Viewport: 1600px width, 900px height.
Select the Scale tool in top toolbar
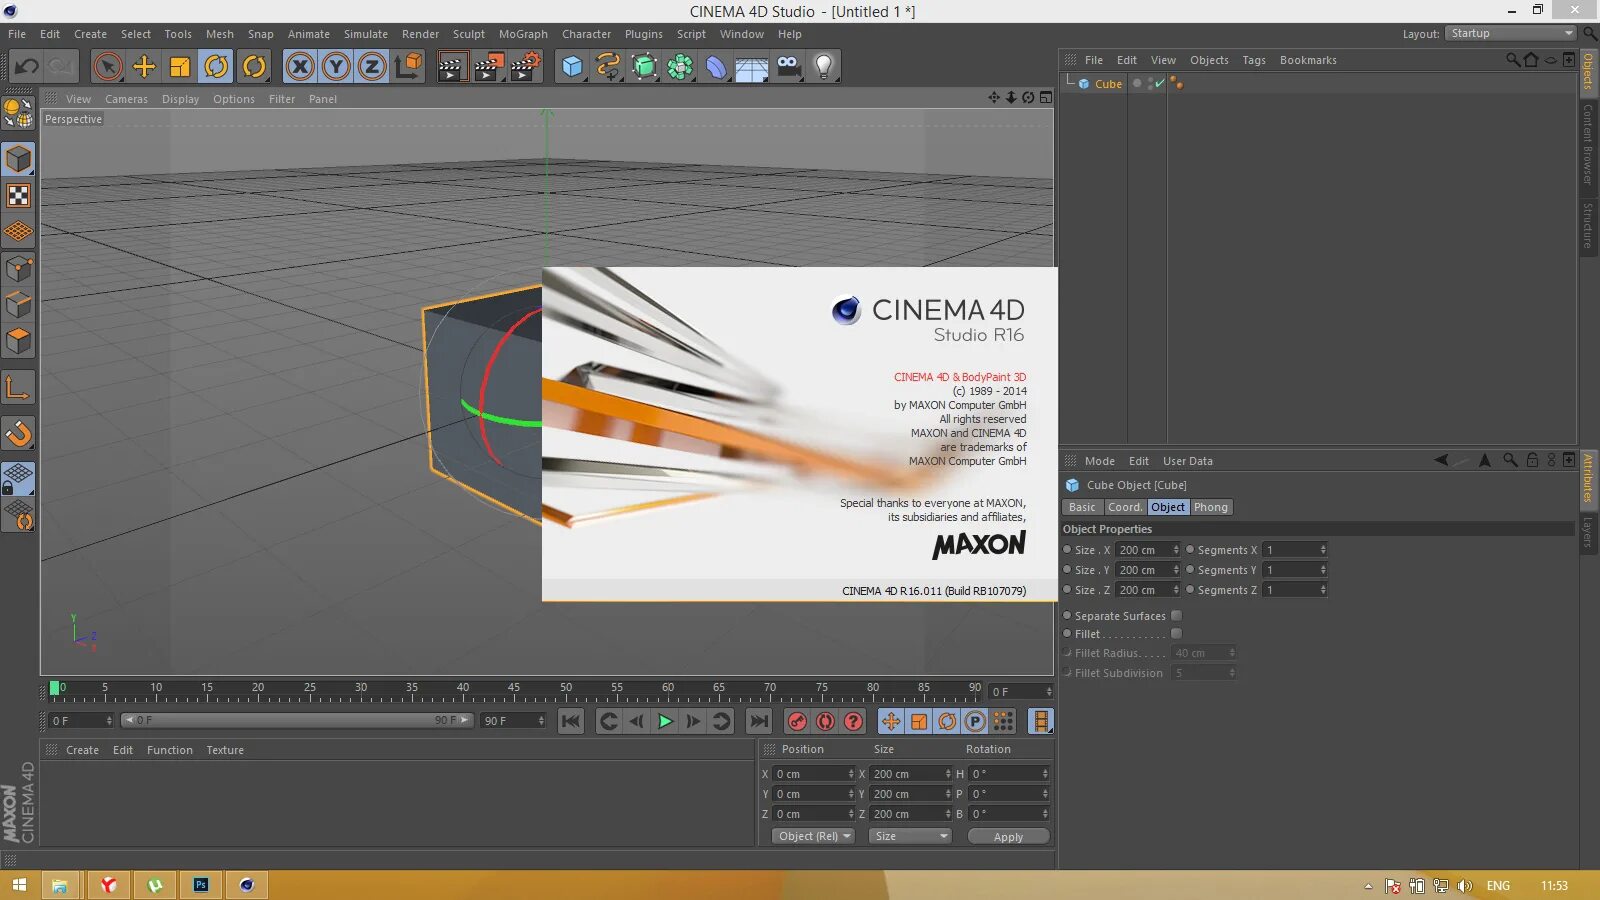click(x=180, y=67)
